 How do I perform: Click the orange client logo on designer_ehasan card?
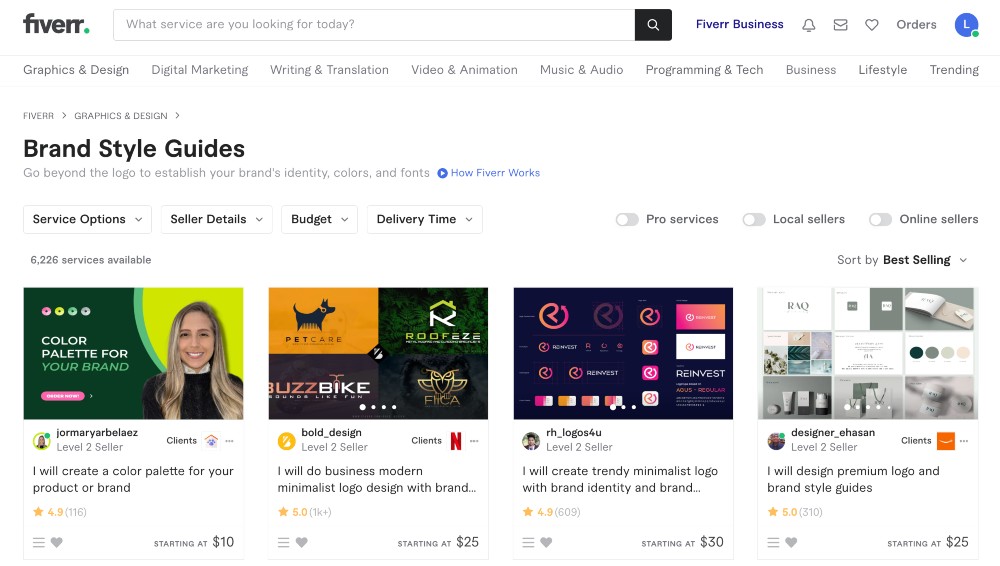click(x=946, y=441)
